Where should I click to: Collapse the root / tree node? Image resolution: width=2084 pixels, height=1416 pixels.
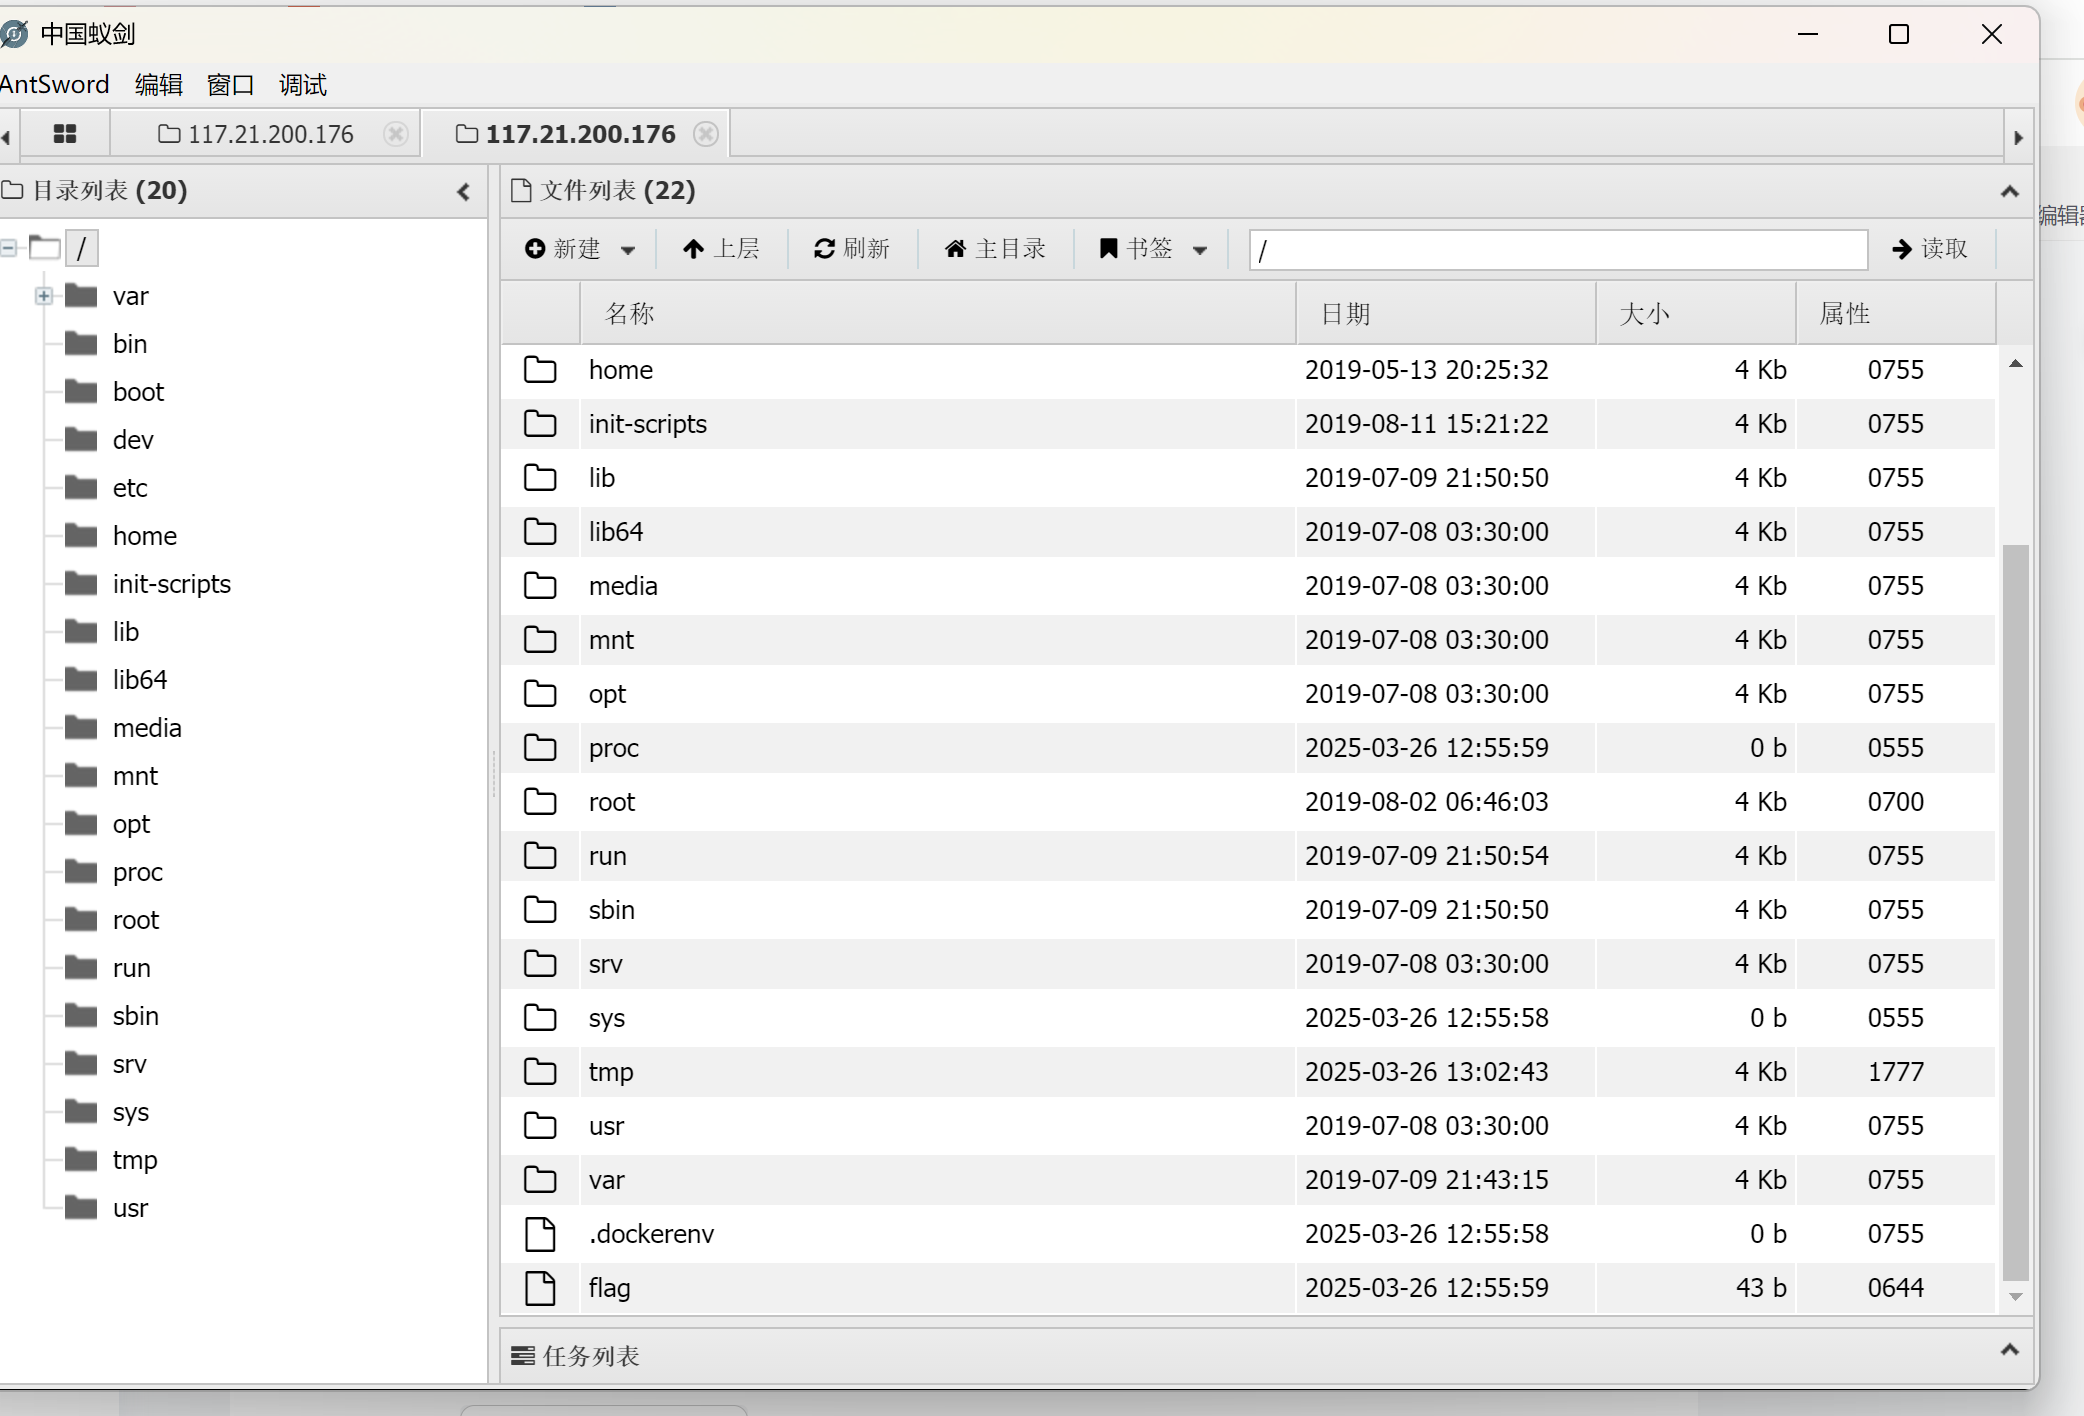tap(10, 248)
